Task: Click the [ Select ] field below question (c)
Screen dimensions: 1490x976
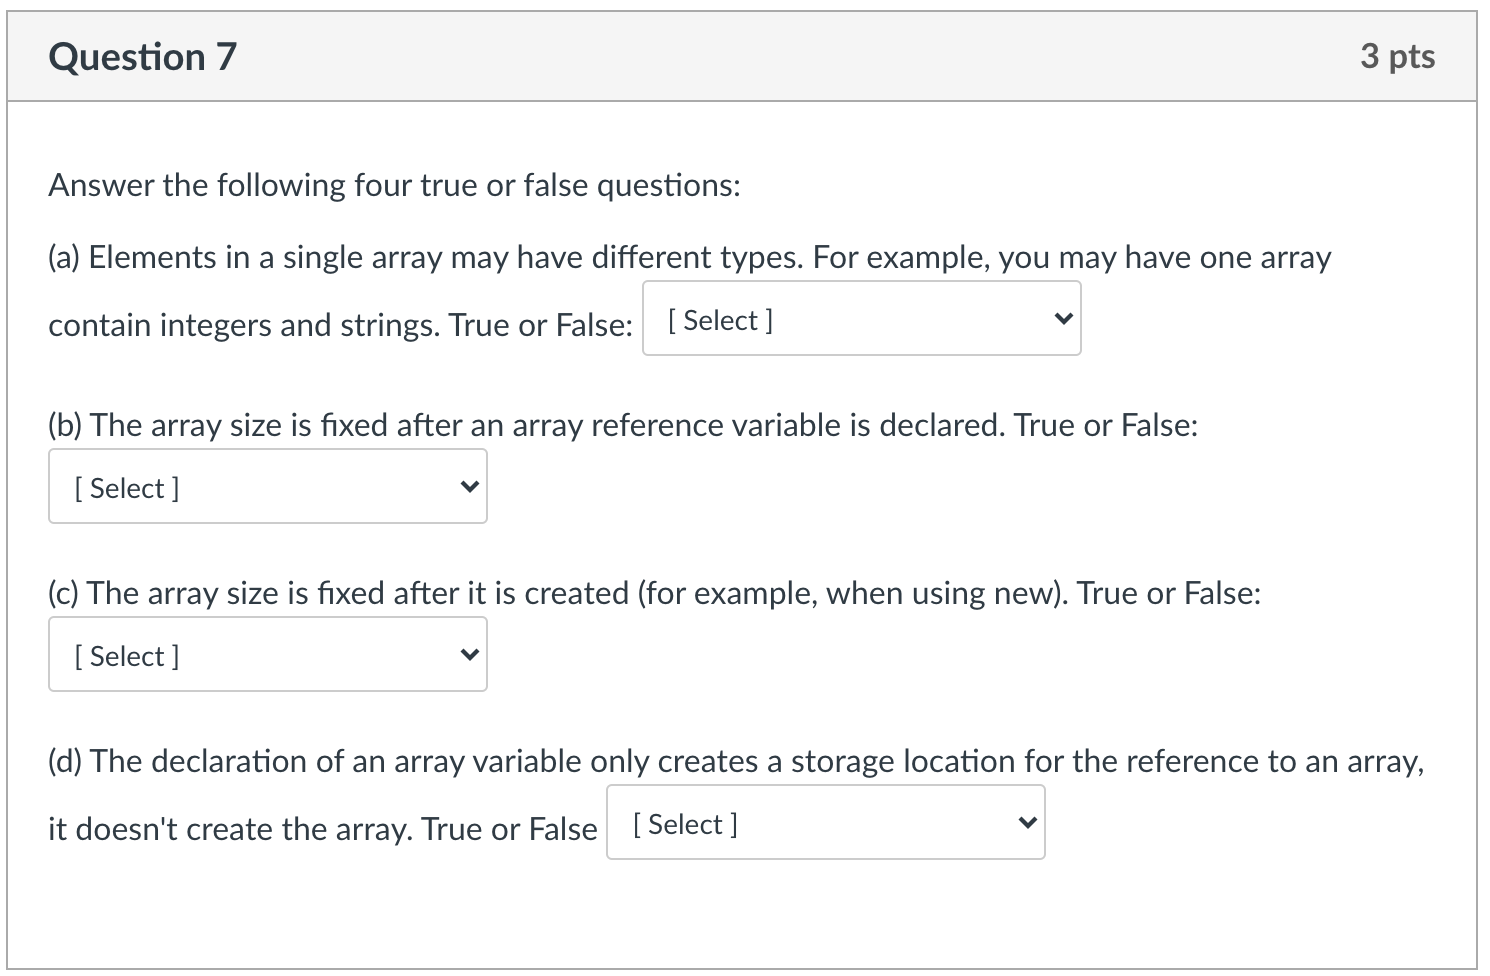Action: (x=124, y=655)
